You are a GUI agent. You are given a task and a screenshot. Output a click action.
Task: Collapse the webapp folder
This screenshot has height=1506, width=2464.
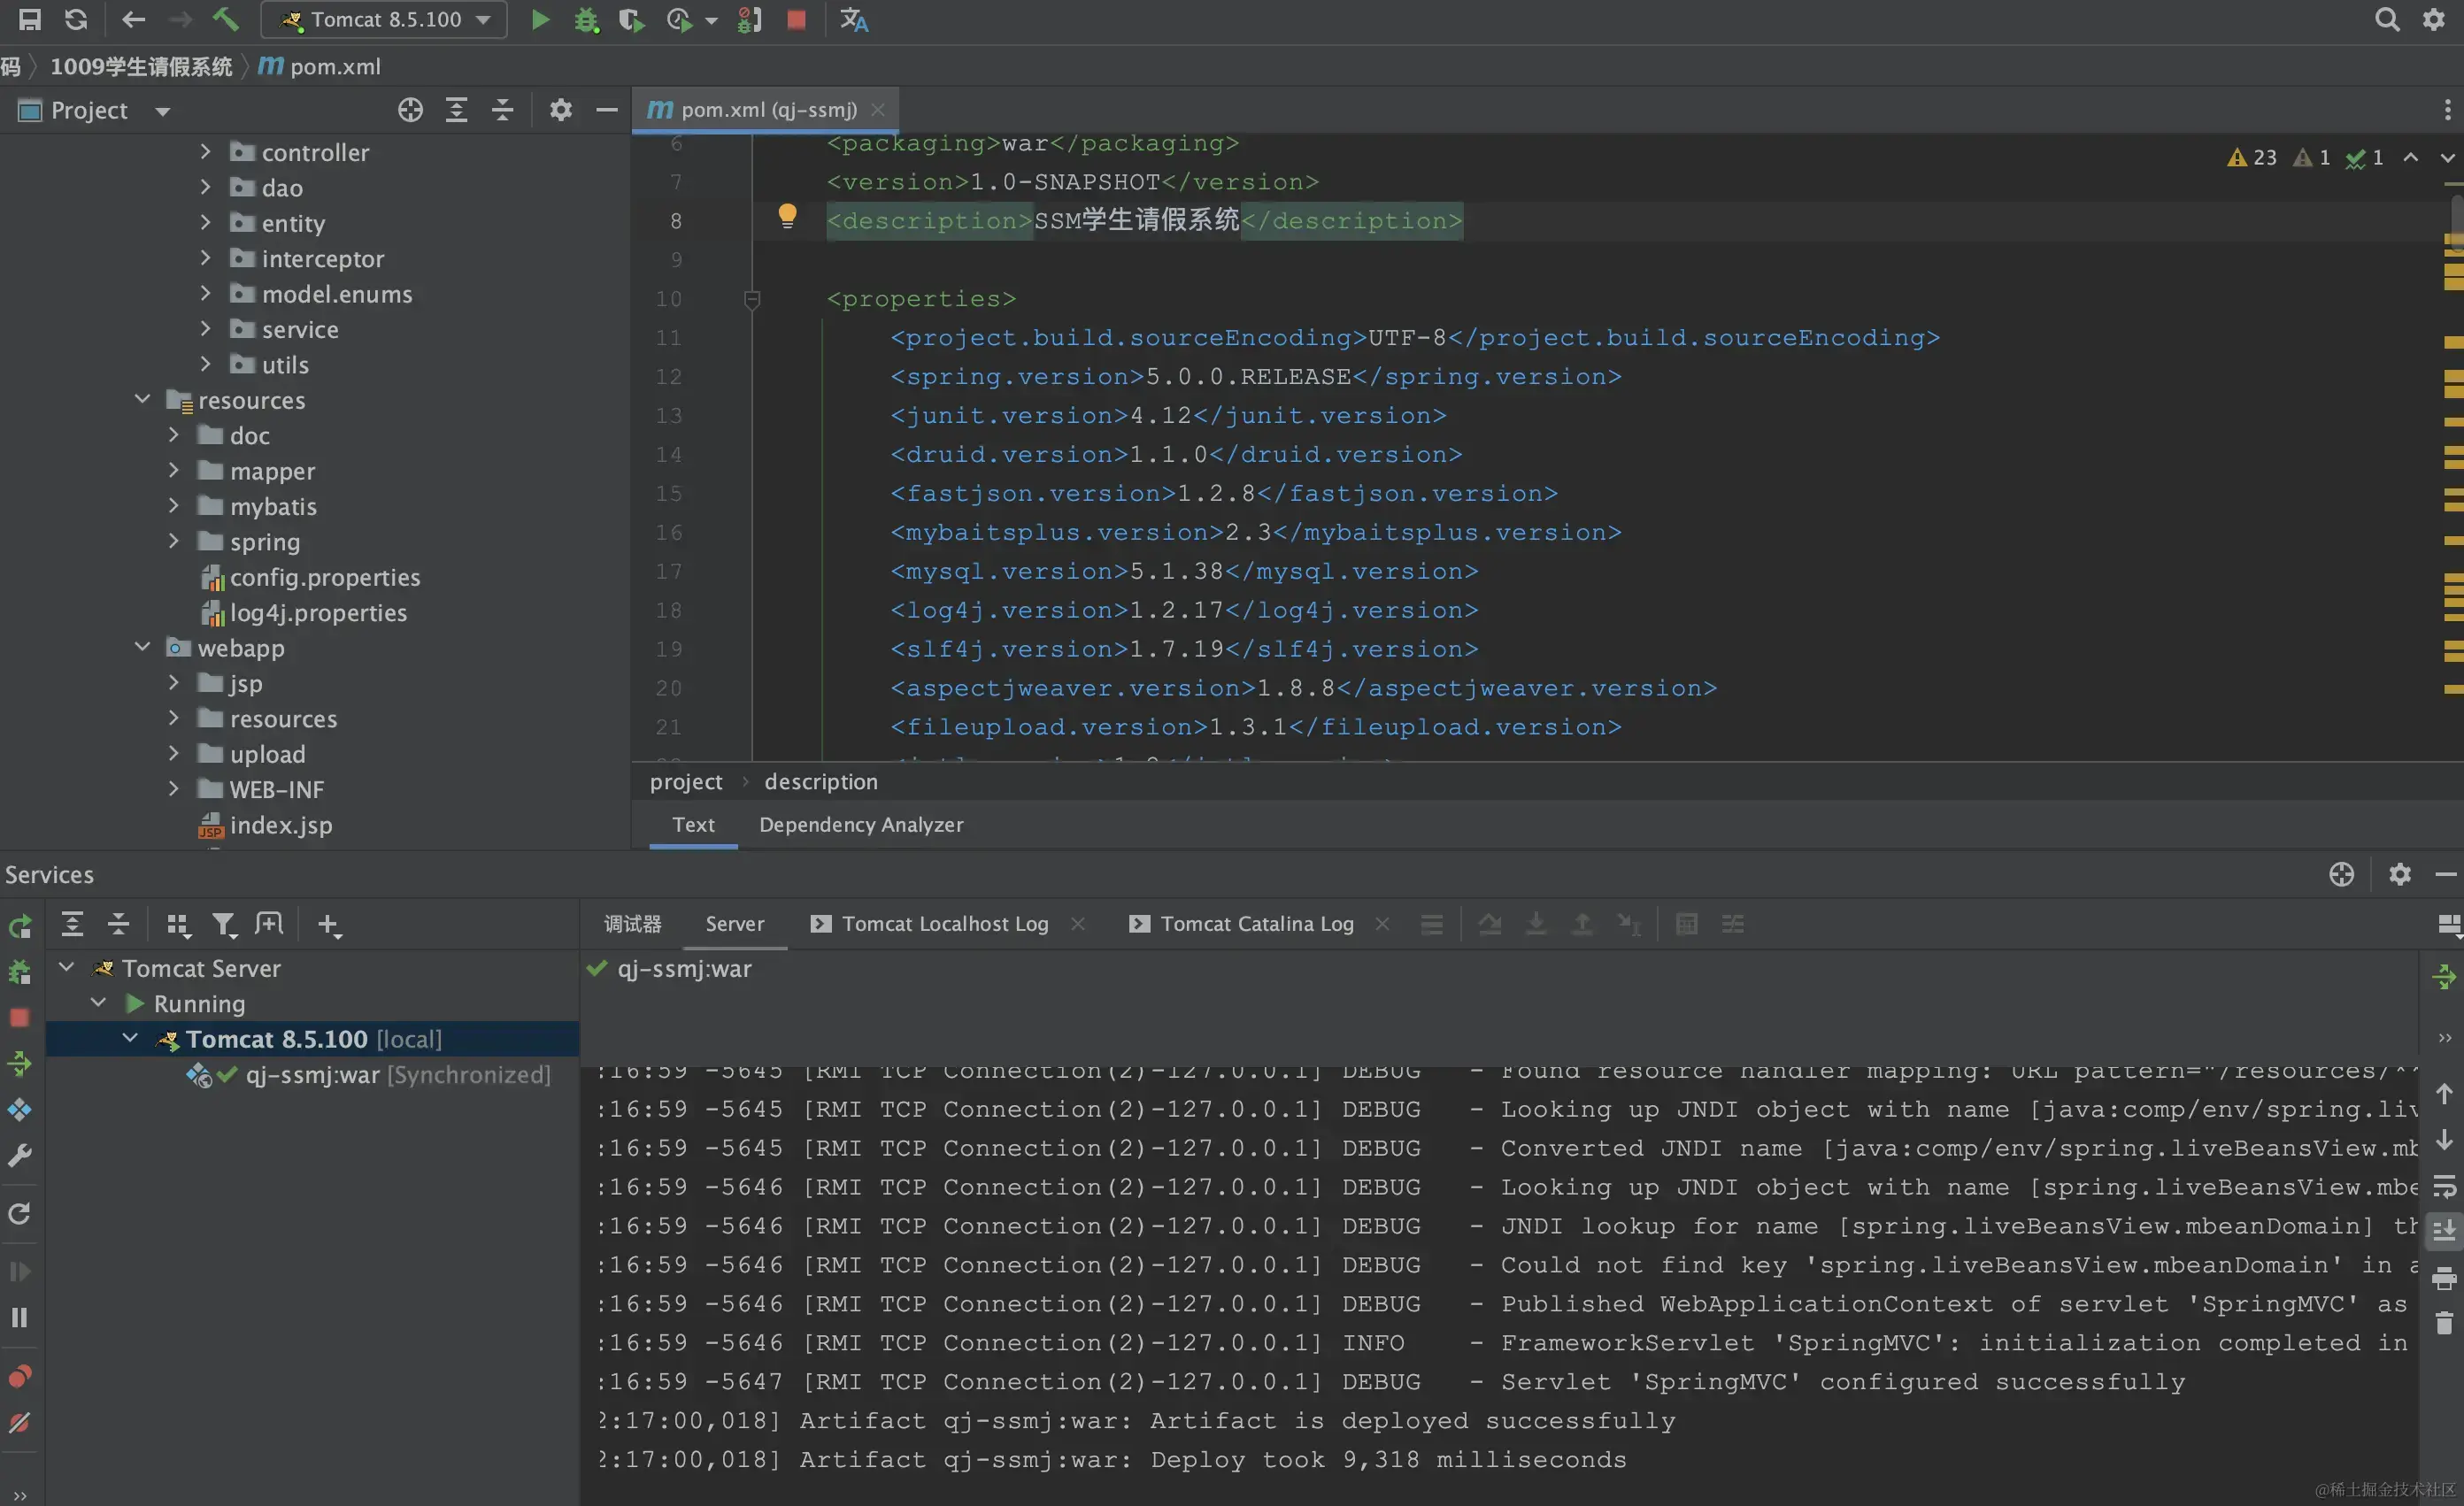[142, 647]
